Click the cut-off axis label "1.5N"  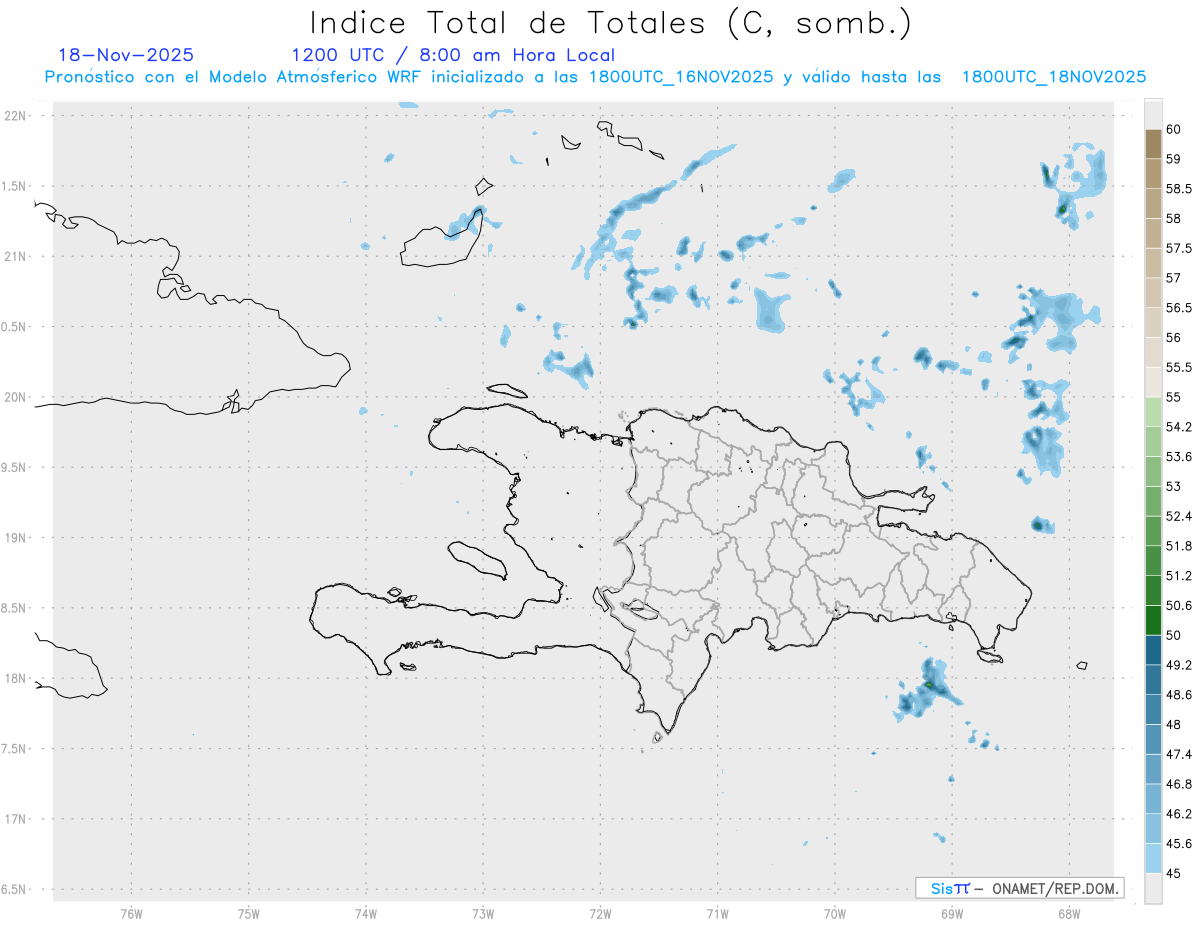coord(15,186)
